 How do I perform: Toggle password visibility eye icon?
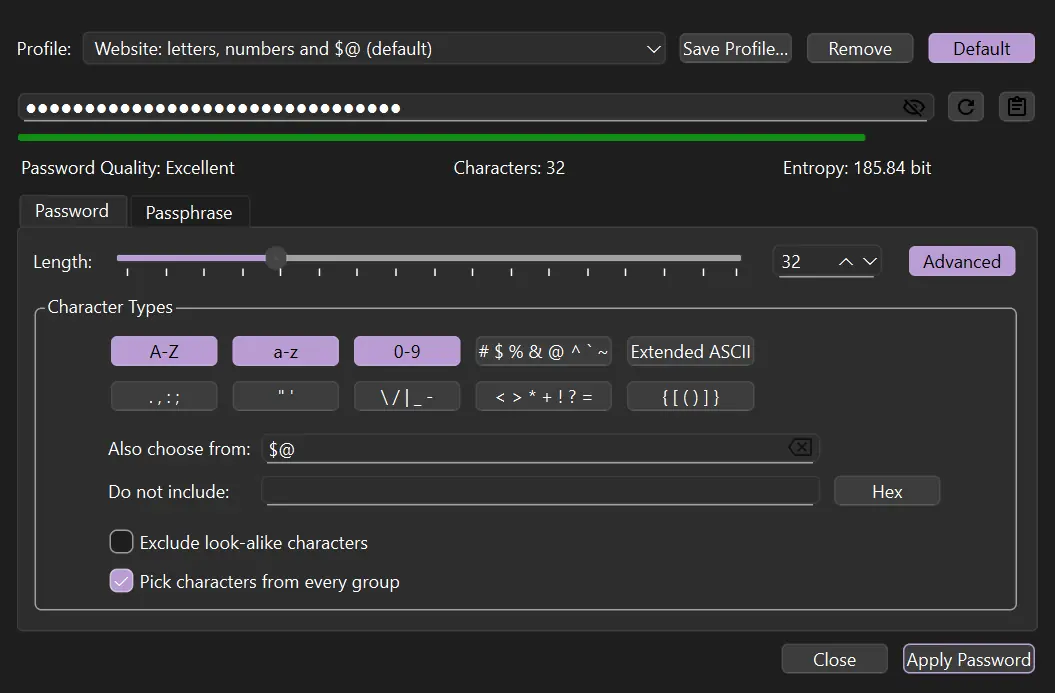click(914, 107)
